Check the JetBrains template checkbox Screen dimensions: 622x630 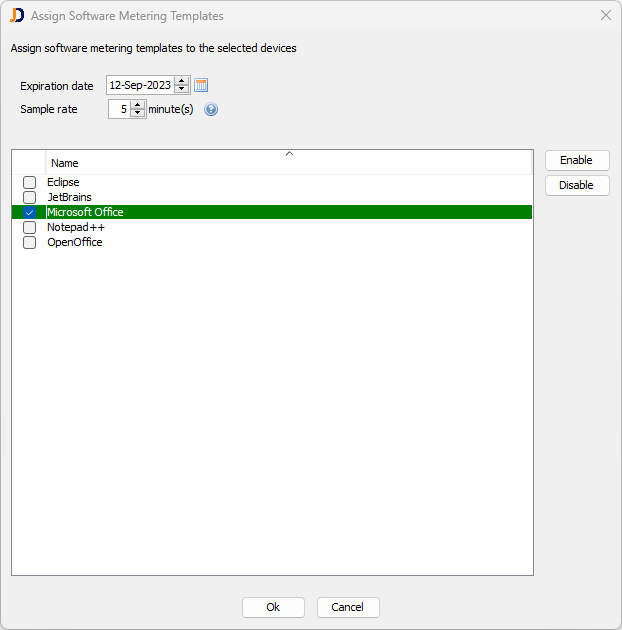click(x=29, y=197)
